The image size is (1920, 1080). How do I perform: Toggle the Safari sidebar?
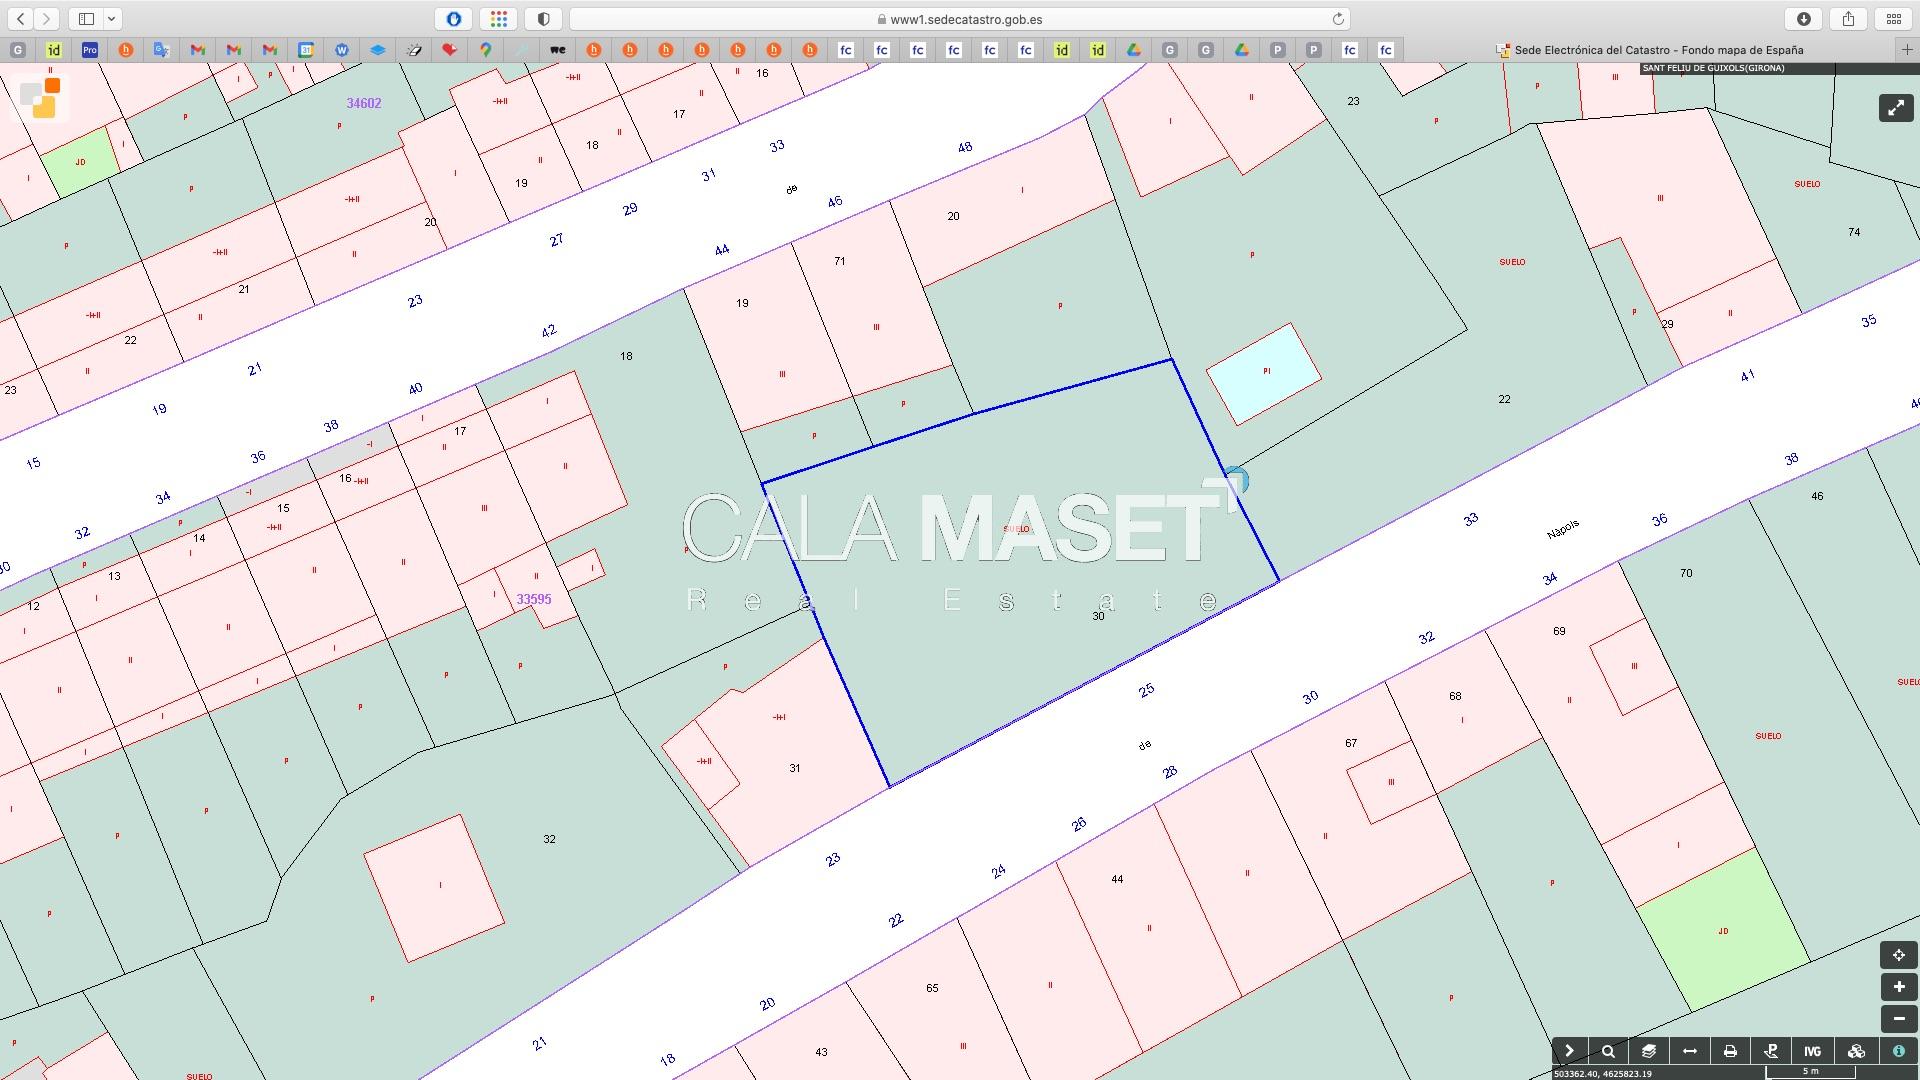pos(87,19)
